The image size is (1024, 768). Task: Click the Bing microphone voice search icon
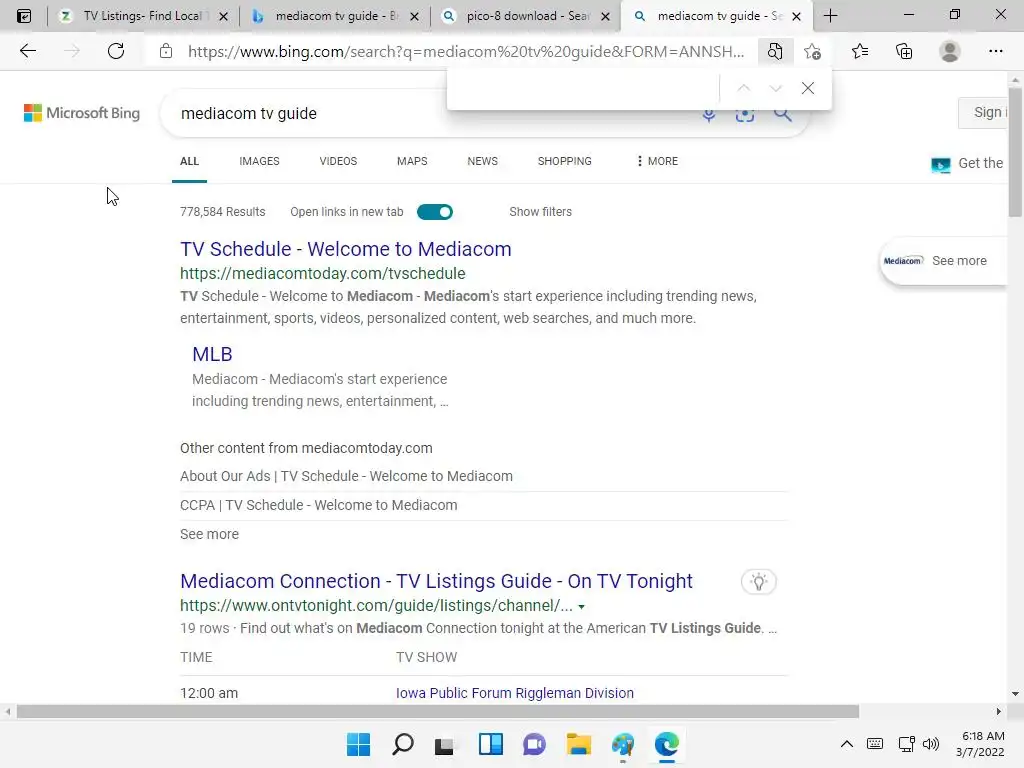(709, 116)
